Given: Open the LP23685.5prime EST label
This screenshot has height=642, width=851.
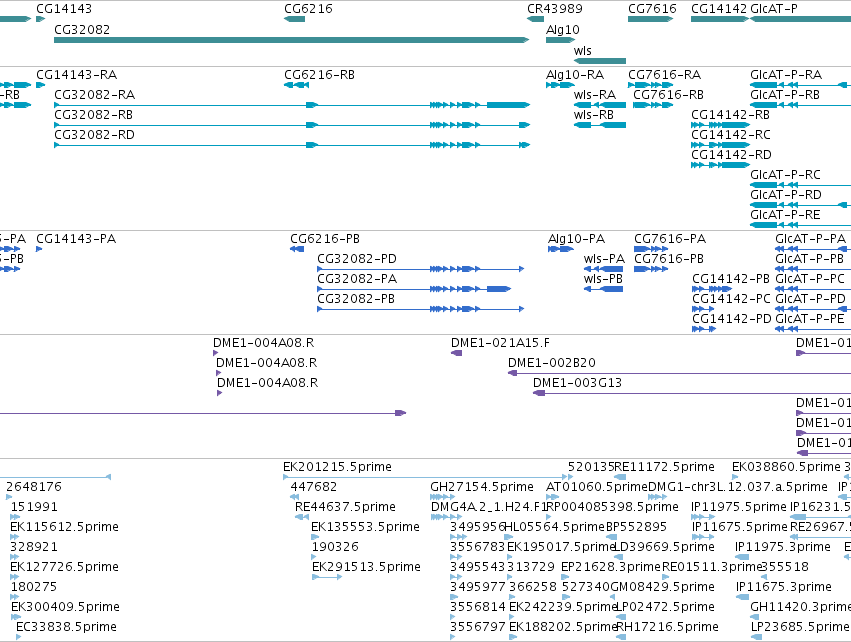Looking at the screenshot, I should point(800,627).
